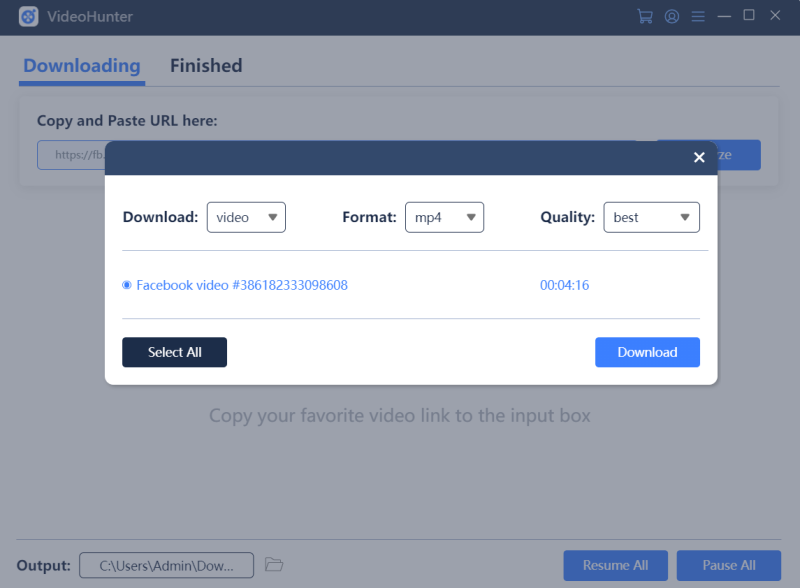Click the Pause All button
Screen dimensions: 800x588
tap(729, 566)
